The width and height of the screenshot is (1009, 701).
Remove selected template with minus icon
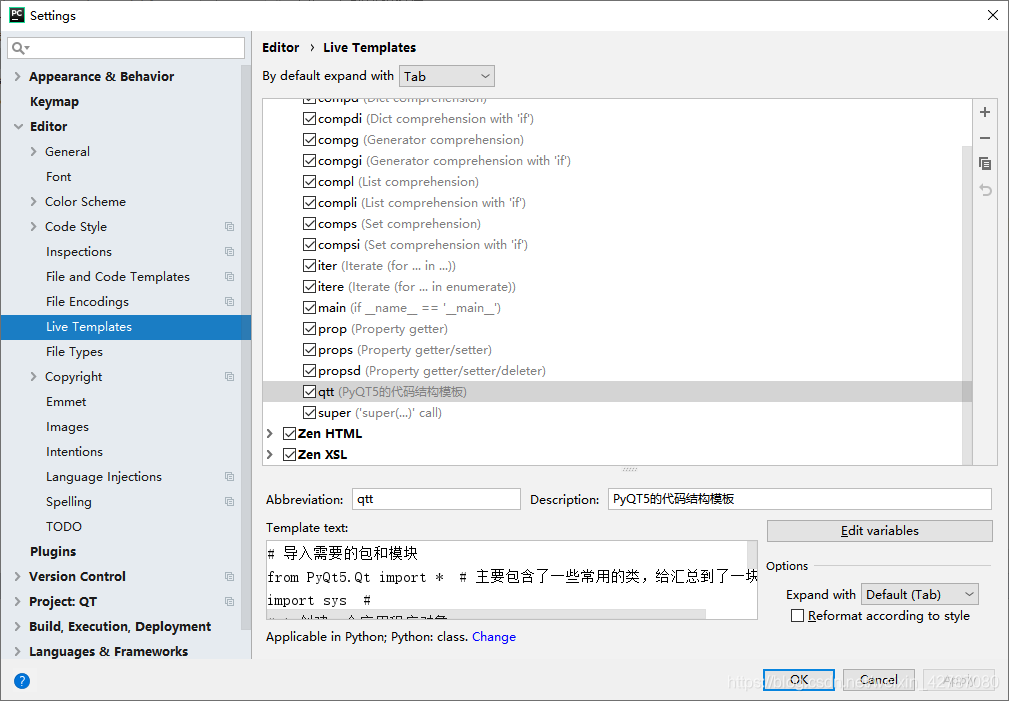pyautogui.click(x=985, y=138)
